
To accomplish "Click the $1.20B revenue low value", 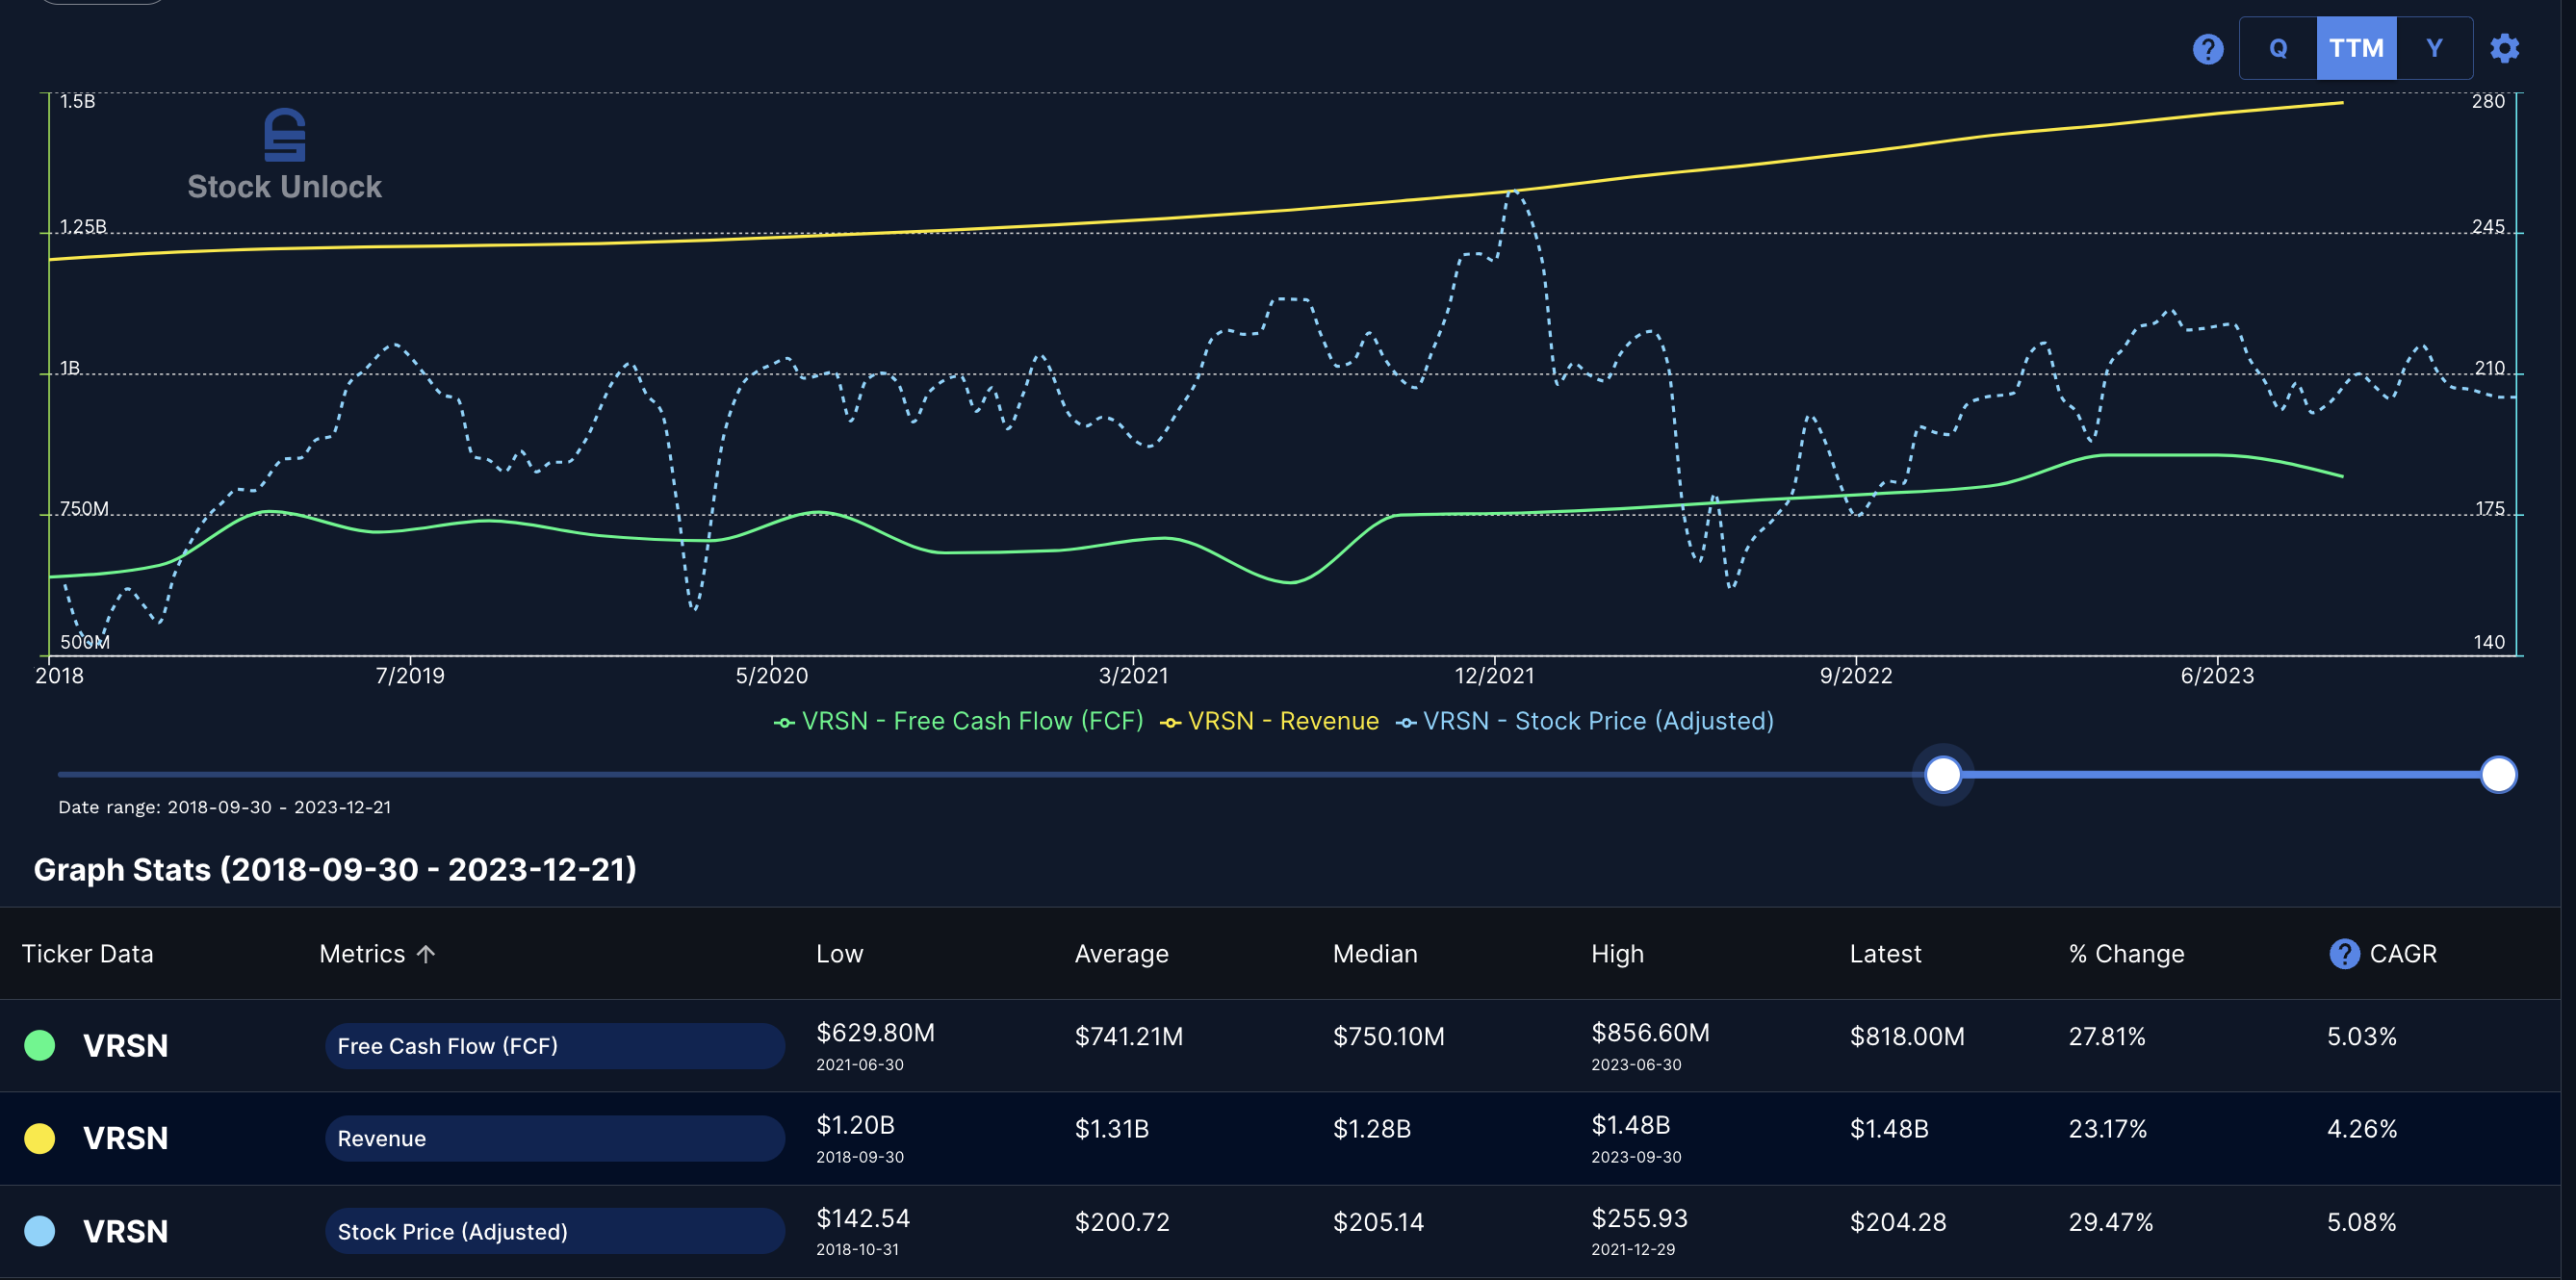I will point(855,1125).
